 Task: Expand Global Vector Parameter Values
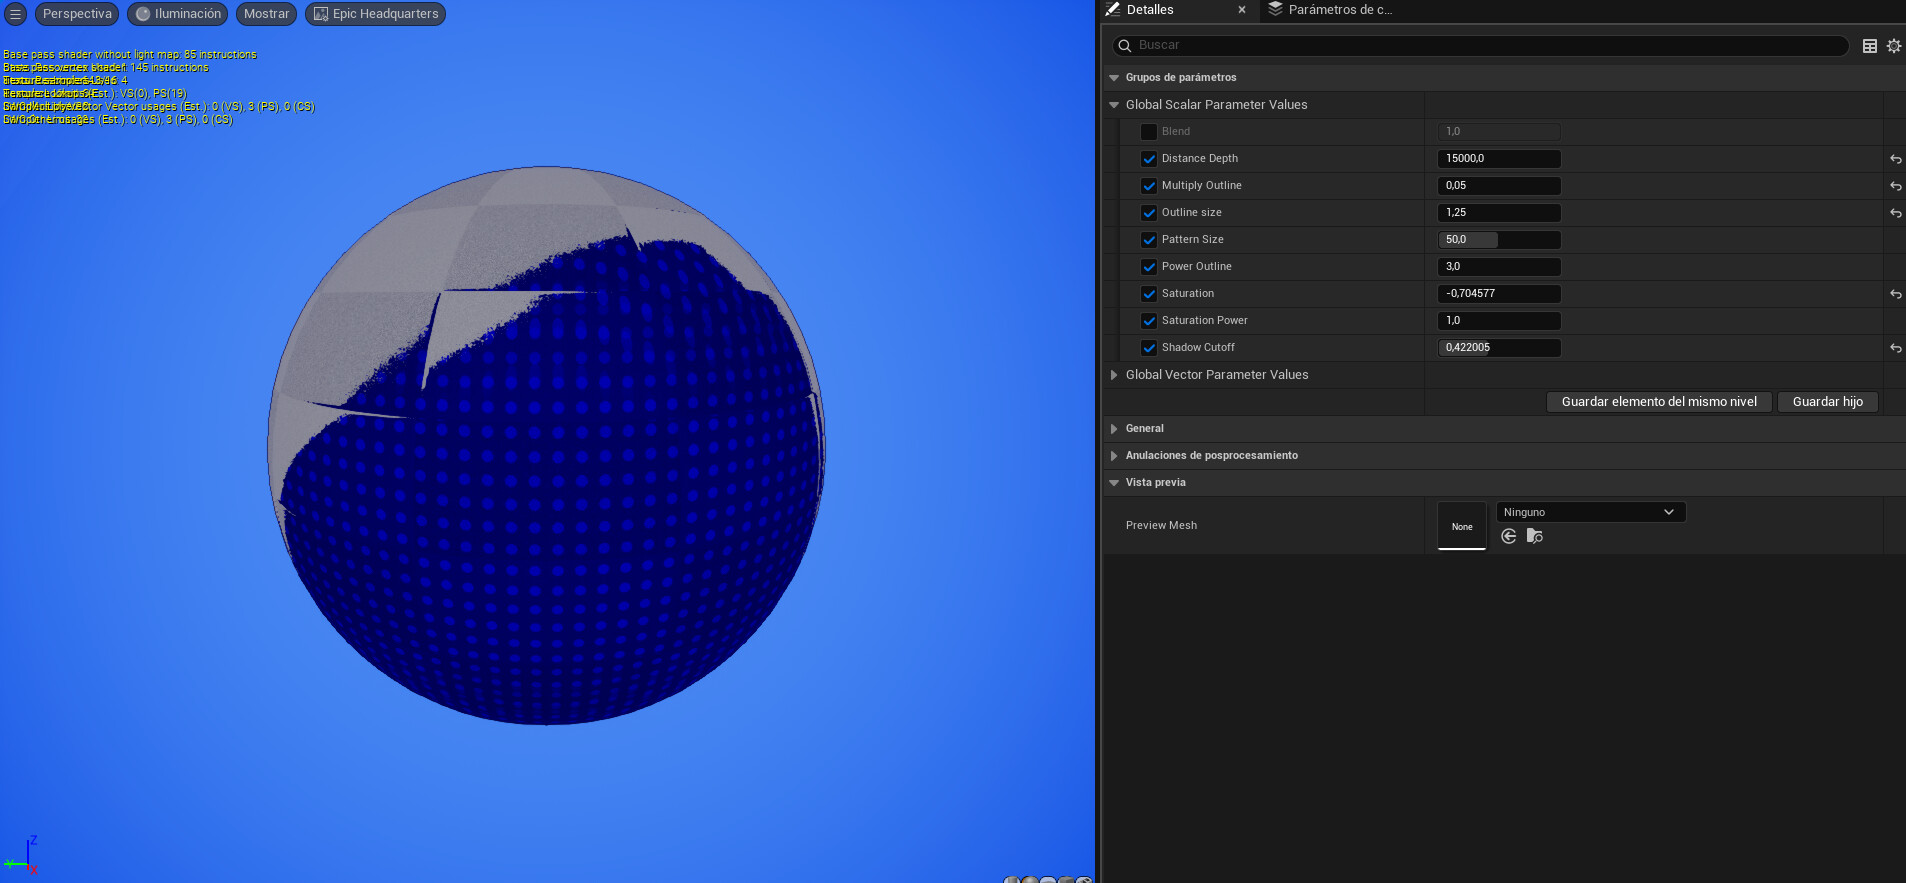pyautogui.click(x=1114, y=375)
